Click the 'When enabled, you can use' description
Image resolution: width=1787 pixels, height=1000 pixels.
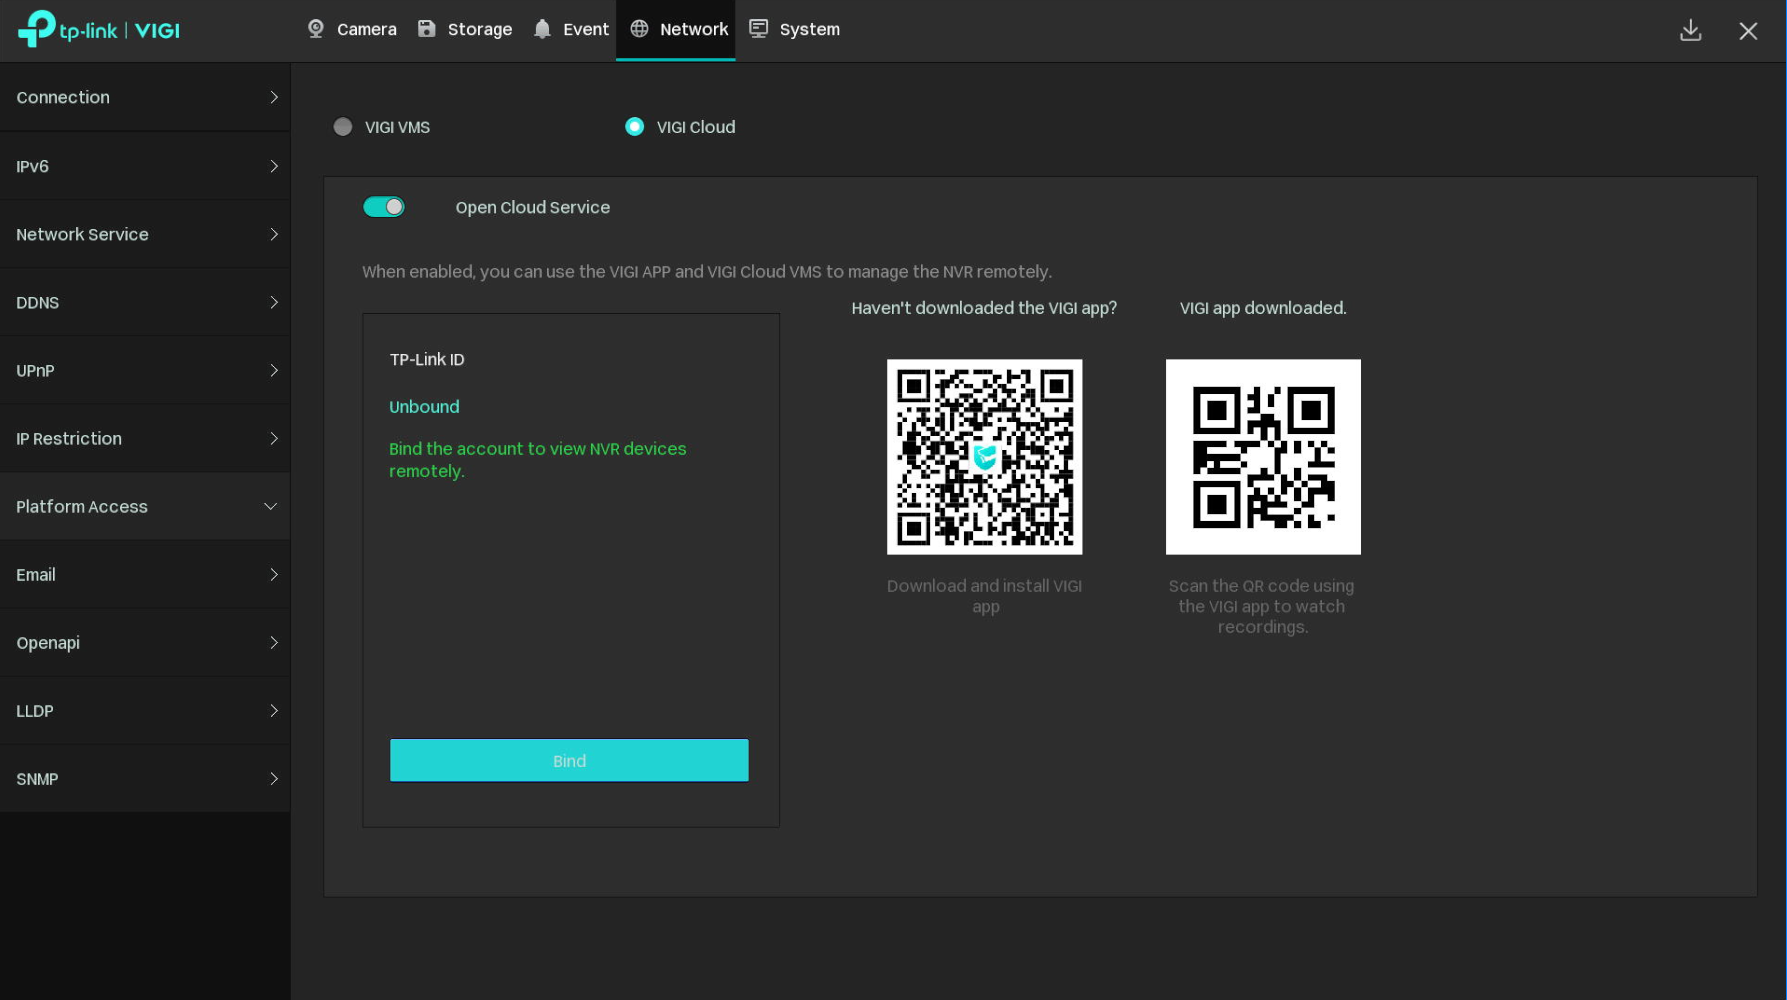pyautogui.click(x=707, y=272)
